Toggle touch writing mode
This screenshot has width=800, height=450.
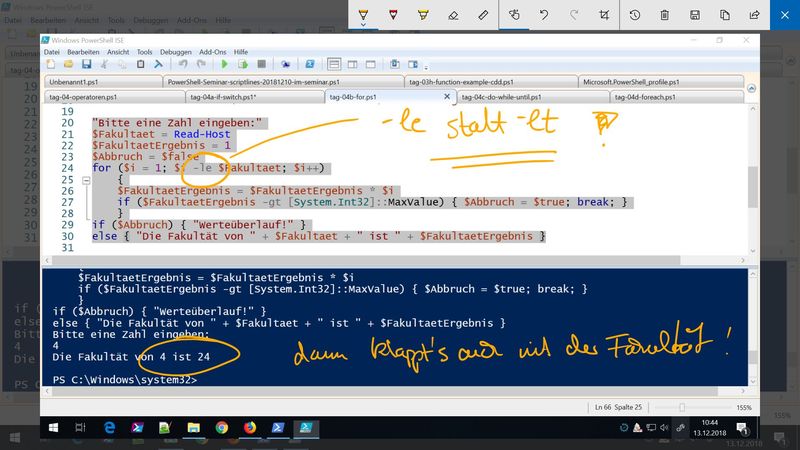514,15
